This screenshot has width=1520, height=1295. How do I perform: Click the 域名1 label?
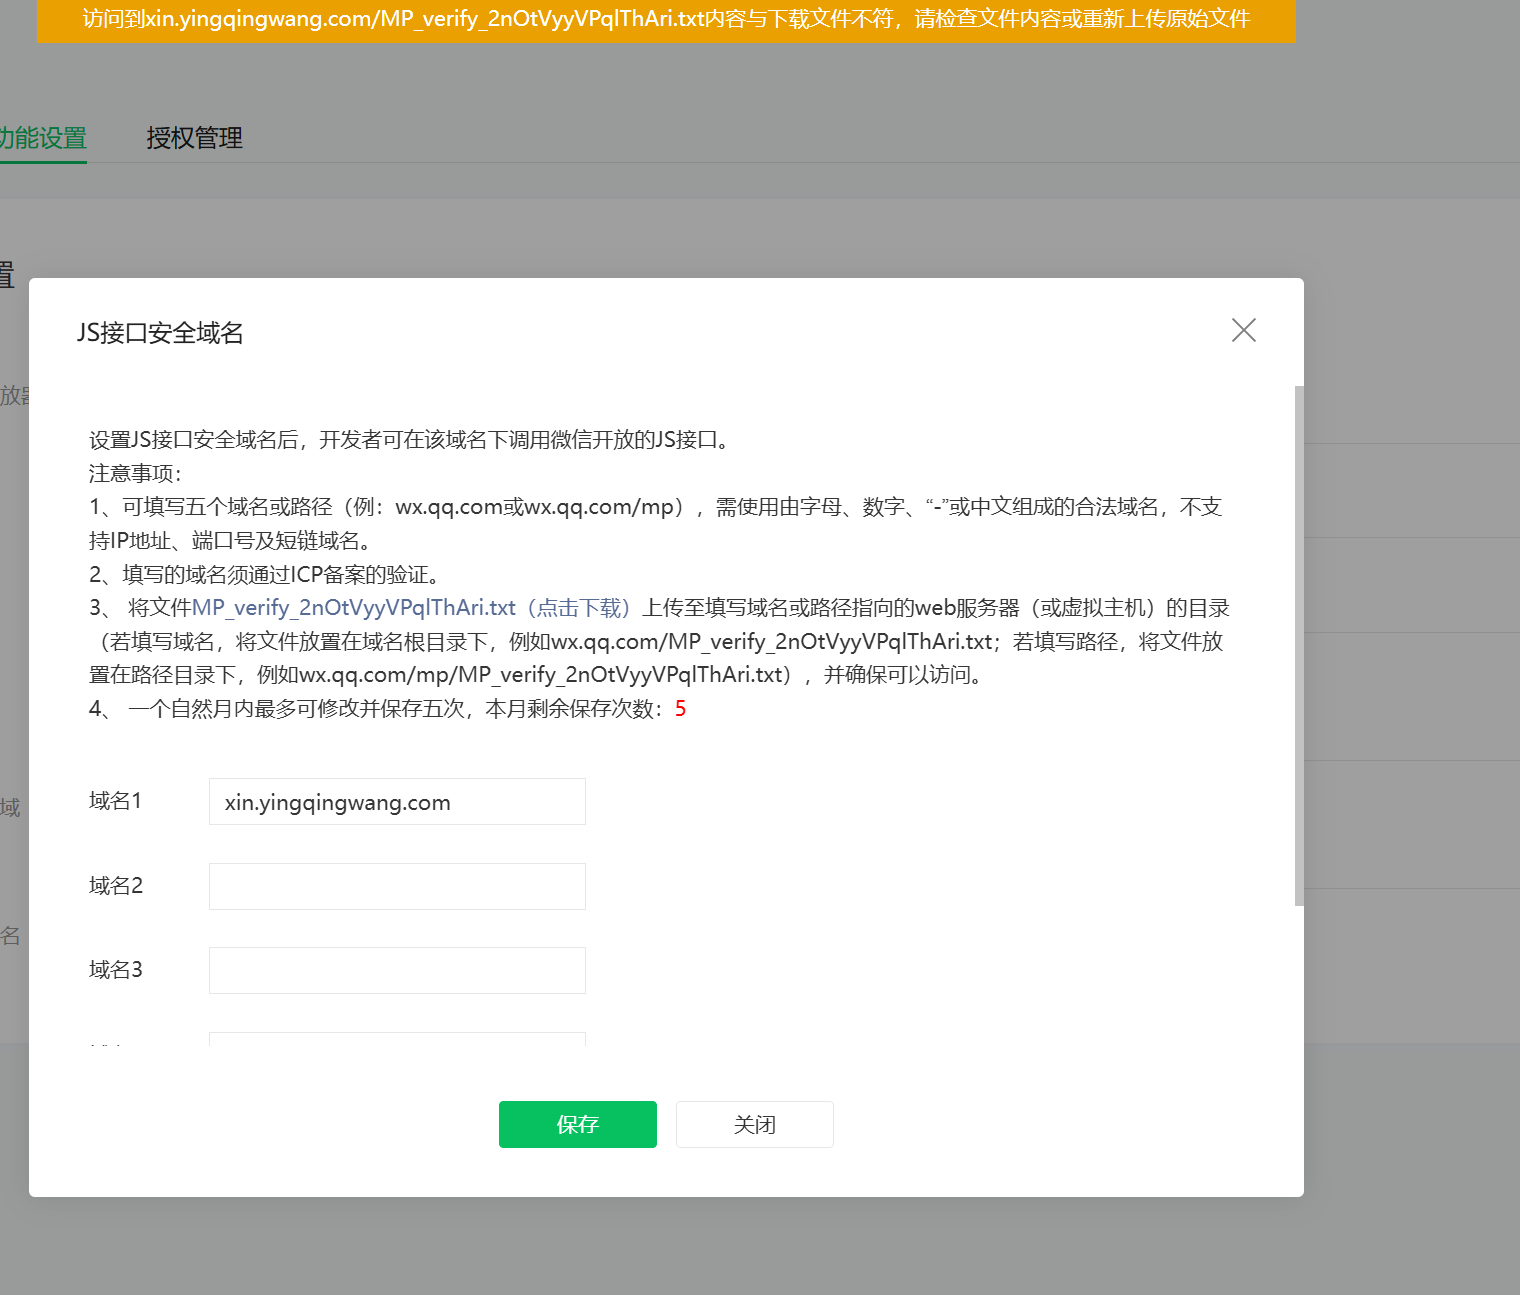coord(116,801)
